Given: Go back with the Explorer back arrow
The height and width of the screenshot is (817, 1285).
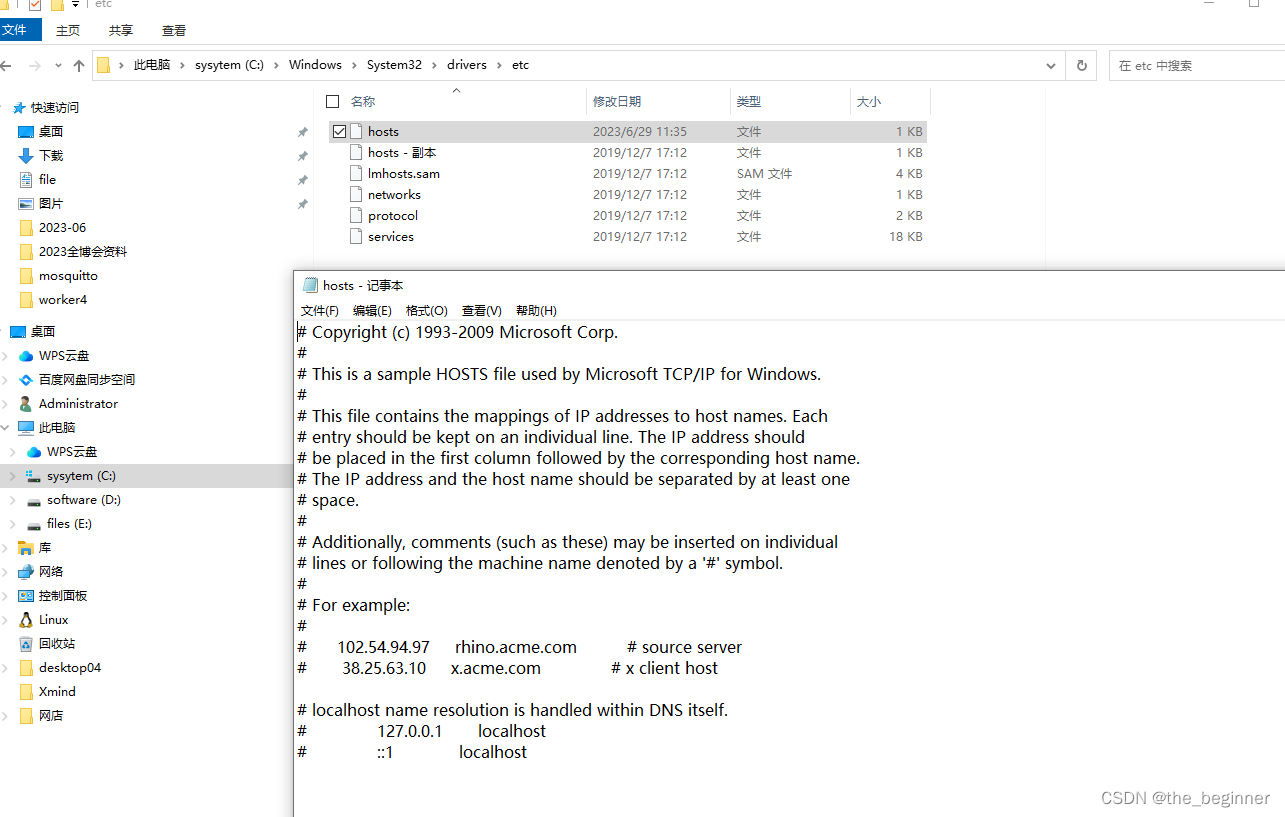Looking at the screenshot, I should pyautogui.click(x=7, y=65).
